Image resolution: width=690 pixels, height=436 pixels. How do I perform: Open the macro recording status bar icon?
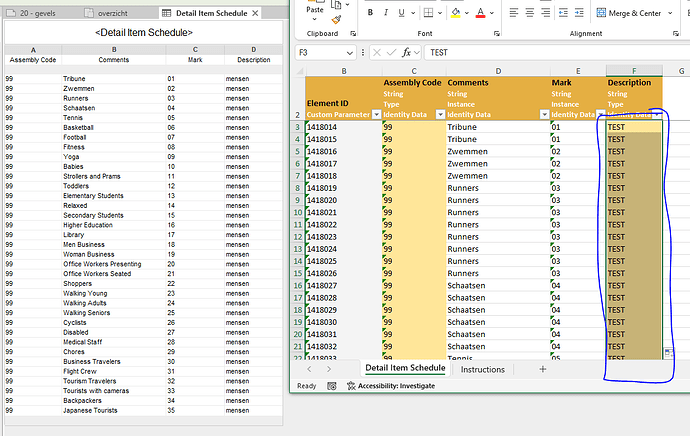point(331,386)
